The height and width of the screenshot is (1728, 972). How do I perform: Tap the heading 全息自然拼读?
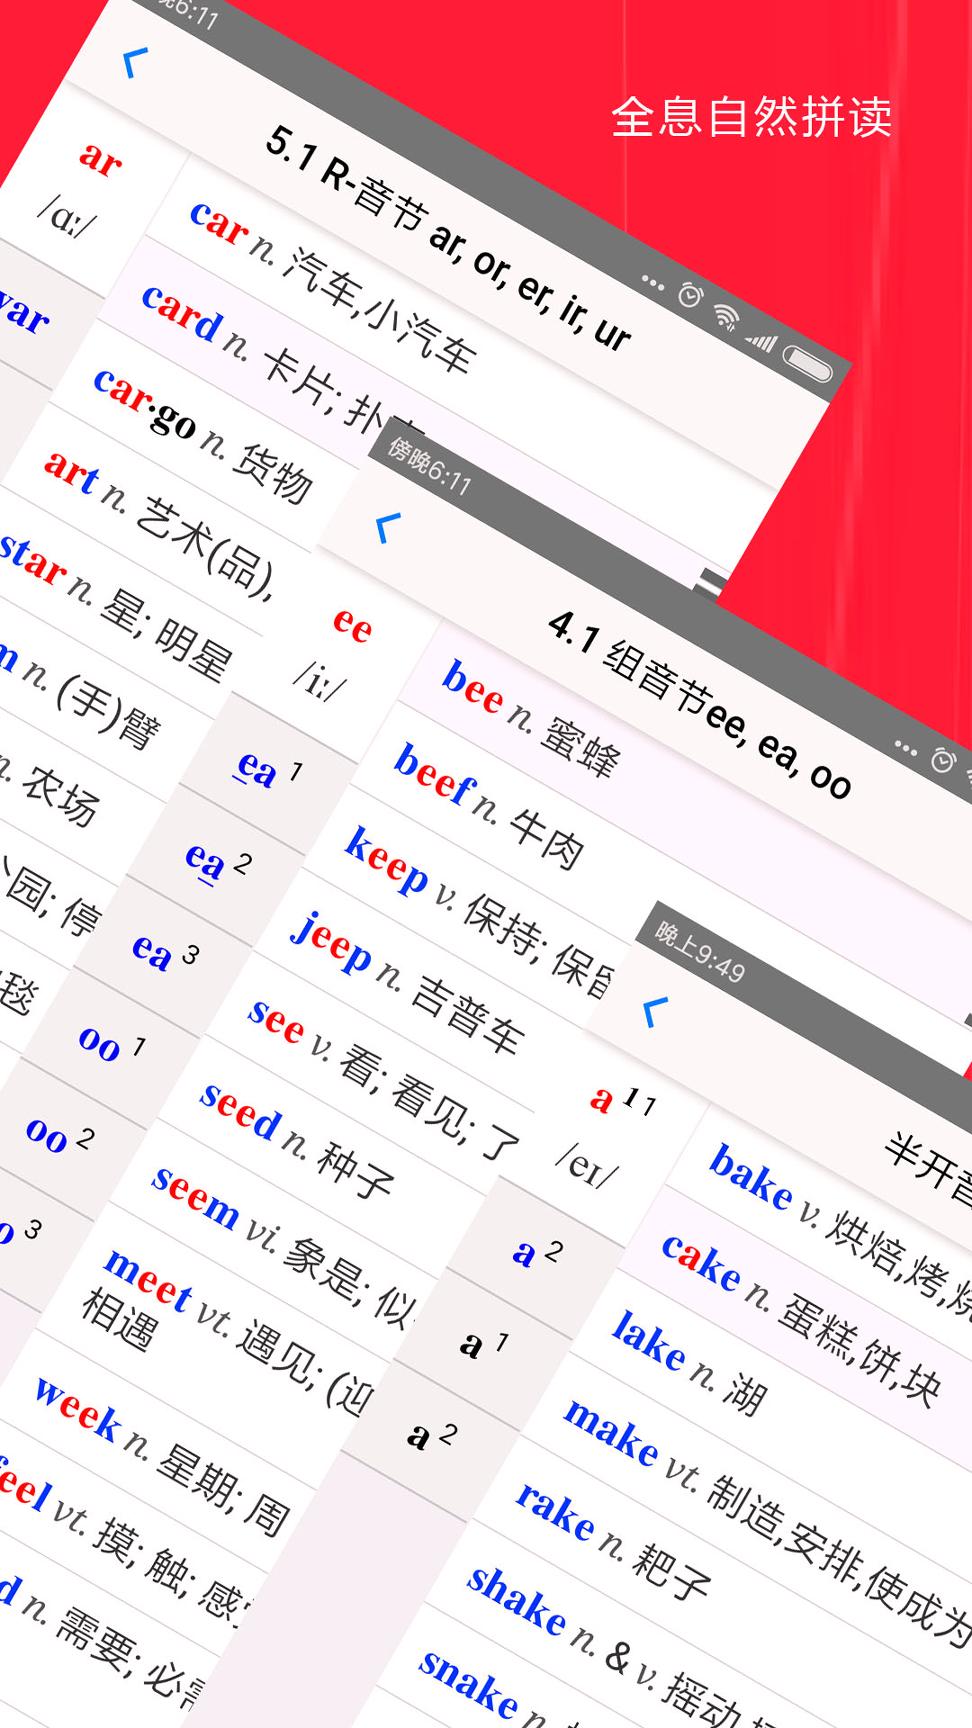point(751,117)
